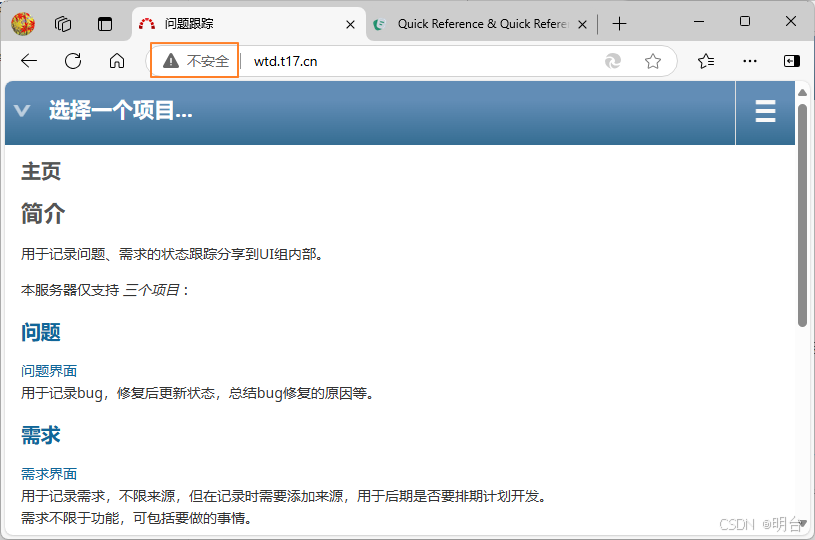The width and height of the screenshot is (815, 540).
Task: Close the Quick Reference tab
Action: tap(583, 24)
